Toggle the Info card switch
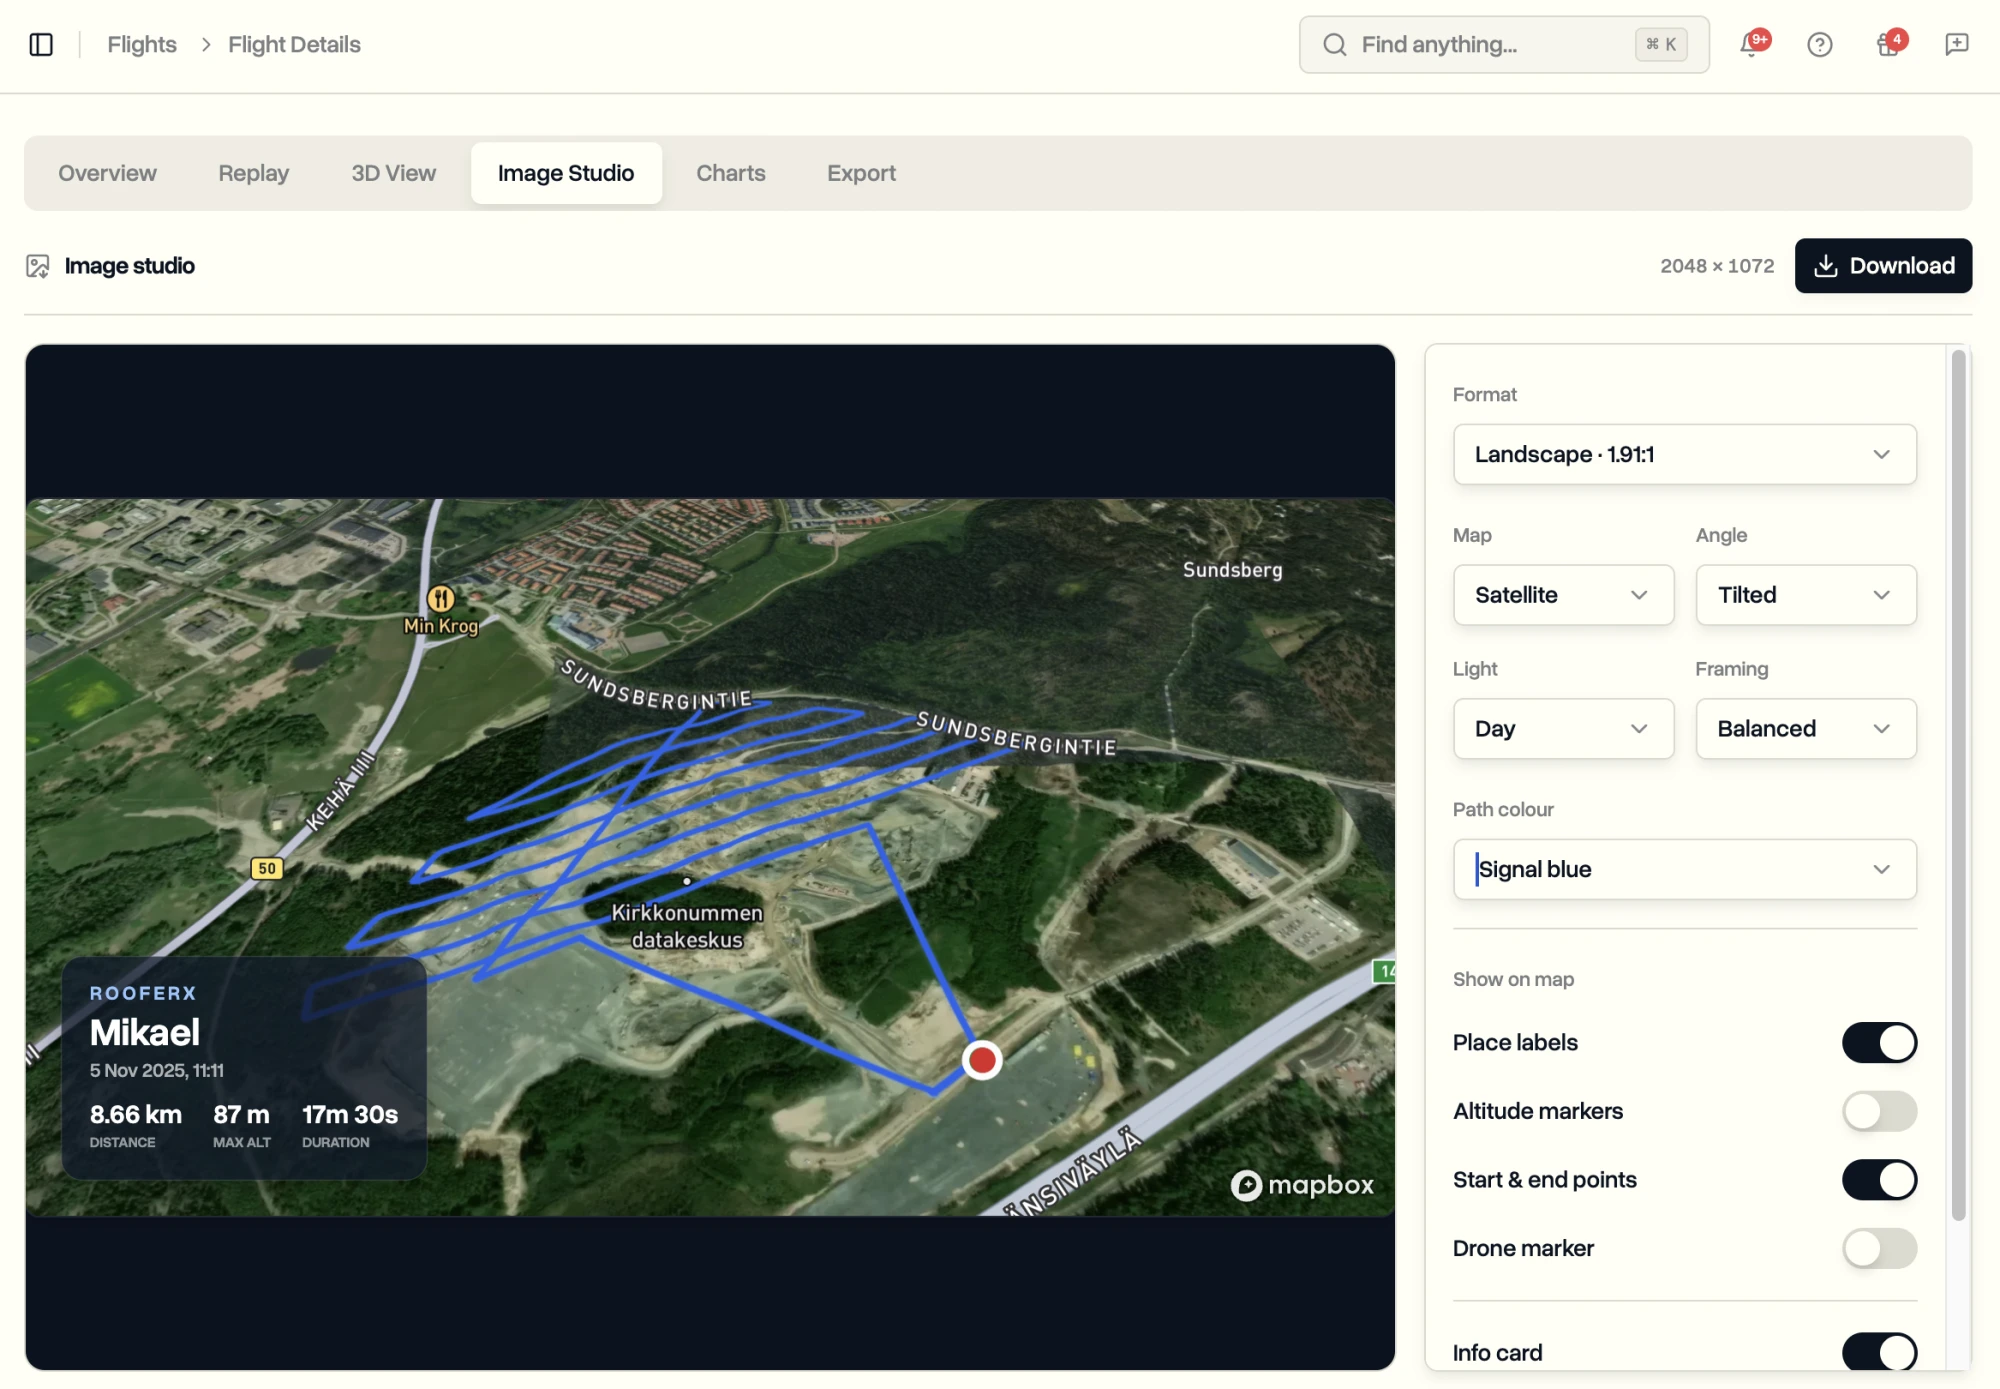Screen dimensions: 2000x1389 coord(1879,1352)
